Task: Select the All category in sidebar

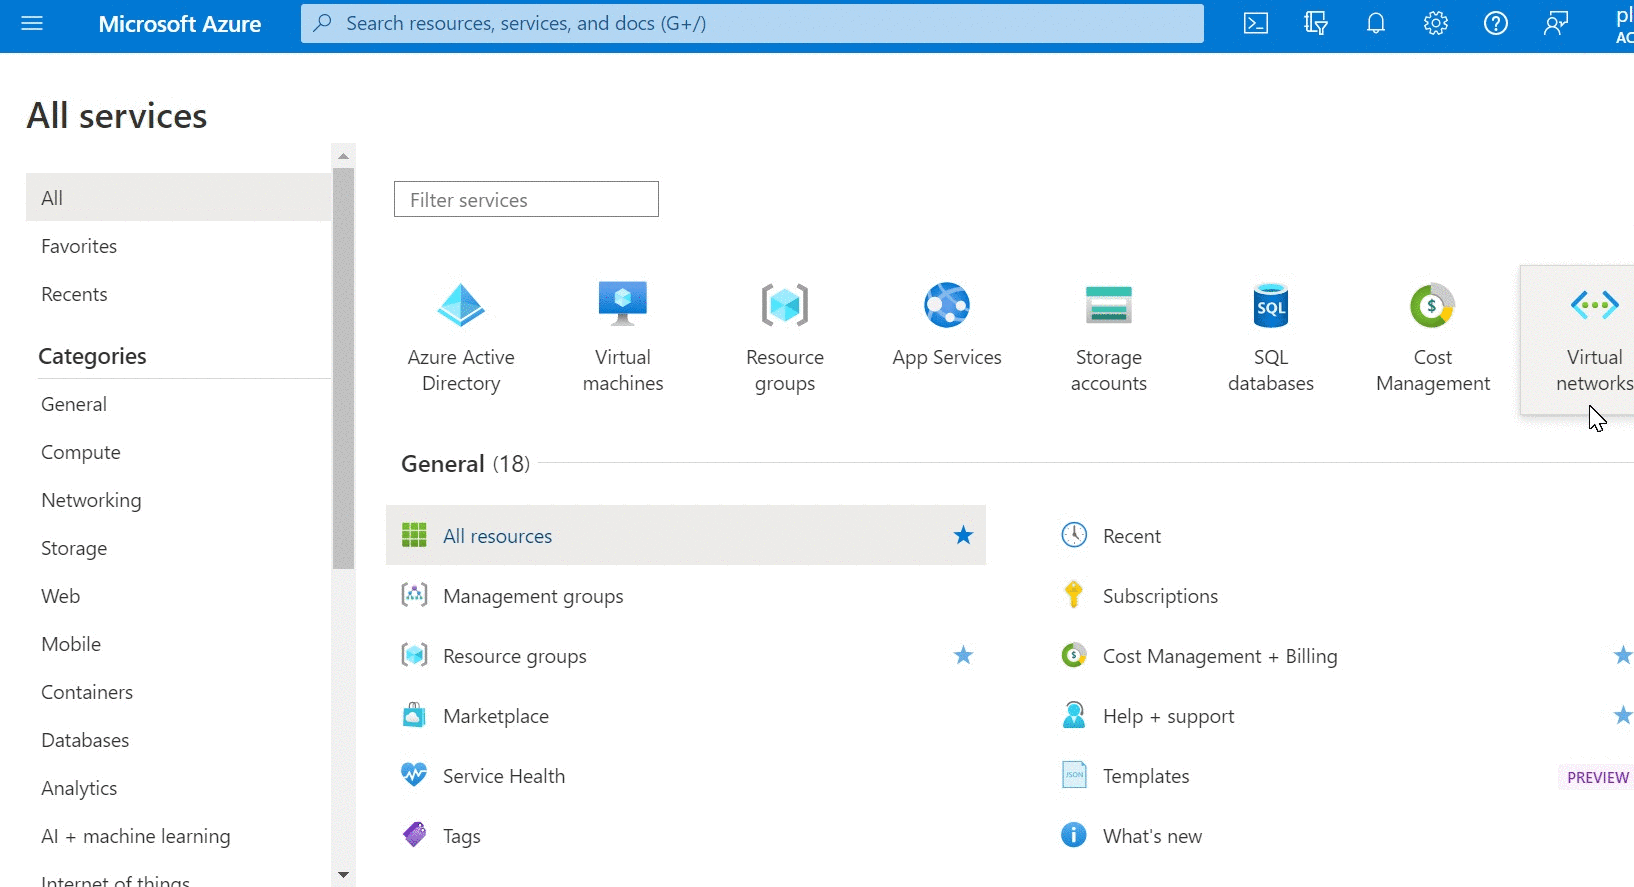Action: point(178,197)
